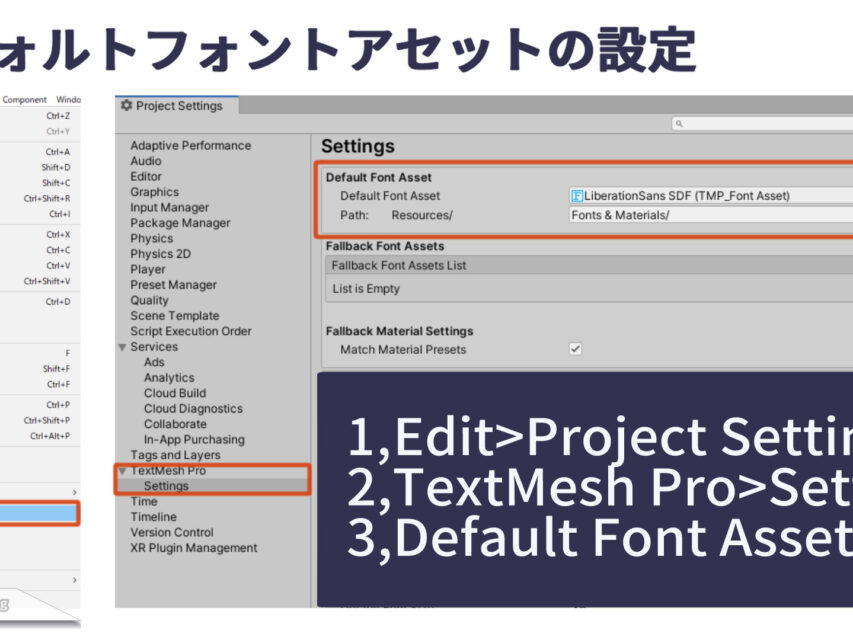This screenshot has width=853, height=640.
Task: Select Collaborate under Services
Action: pyautogui.click(x=175, y=424)
